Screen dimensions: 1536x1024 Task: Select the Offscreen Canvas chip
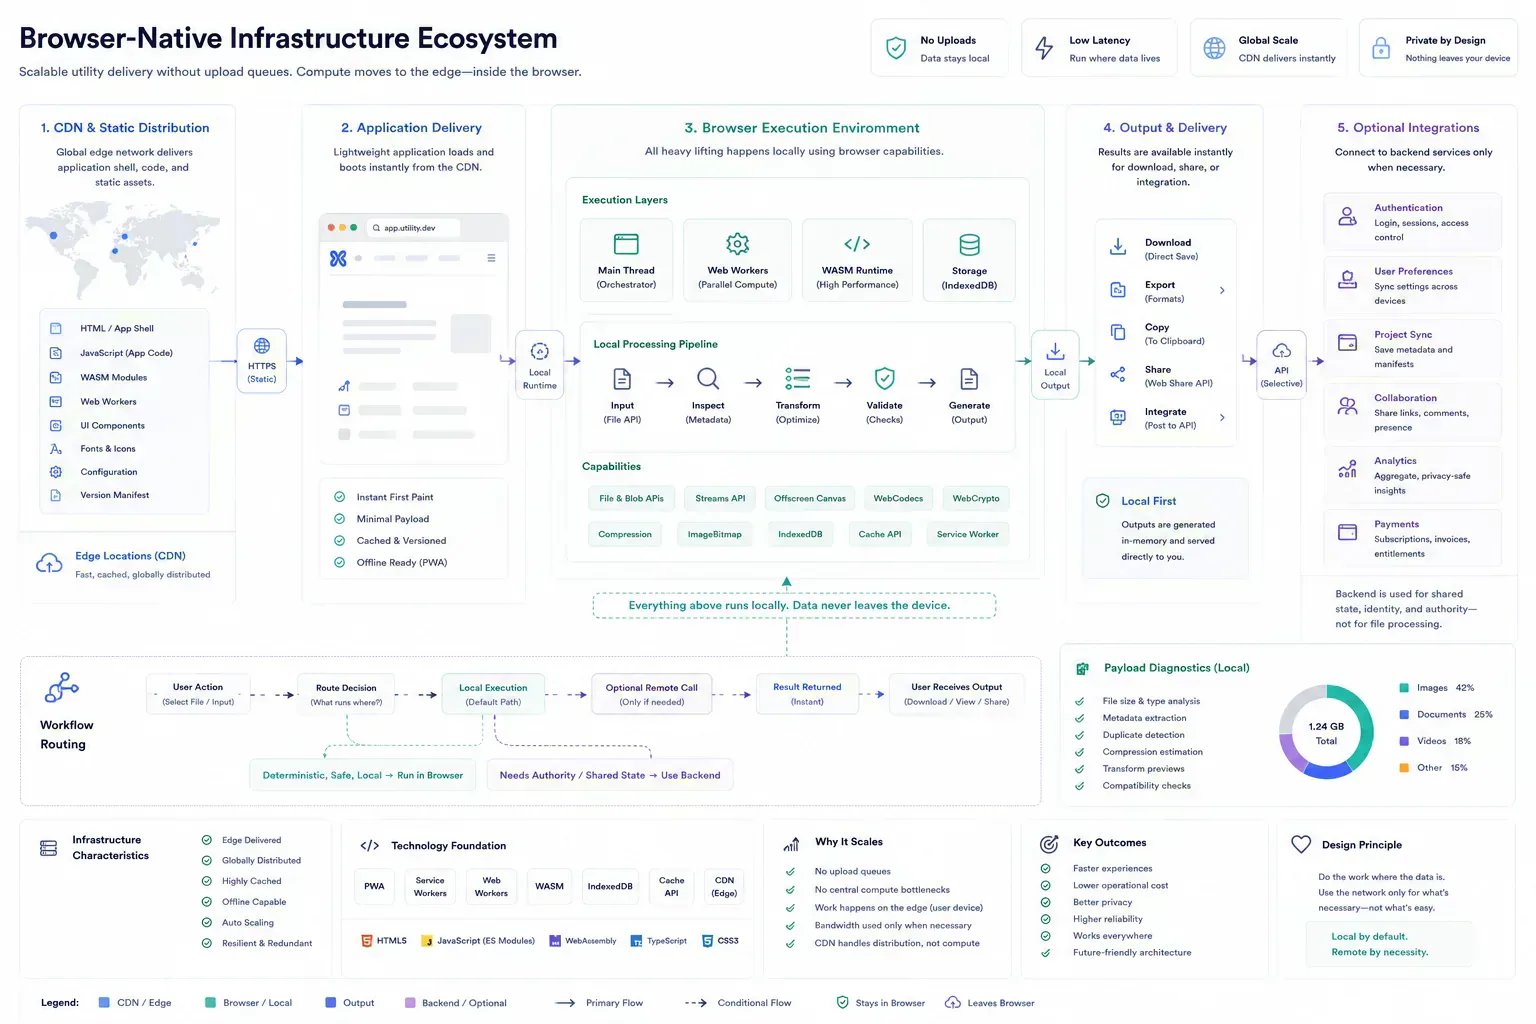(x=810, y=498)
